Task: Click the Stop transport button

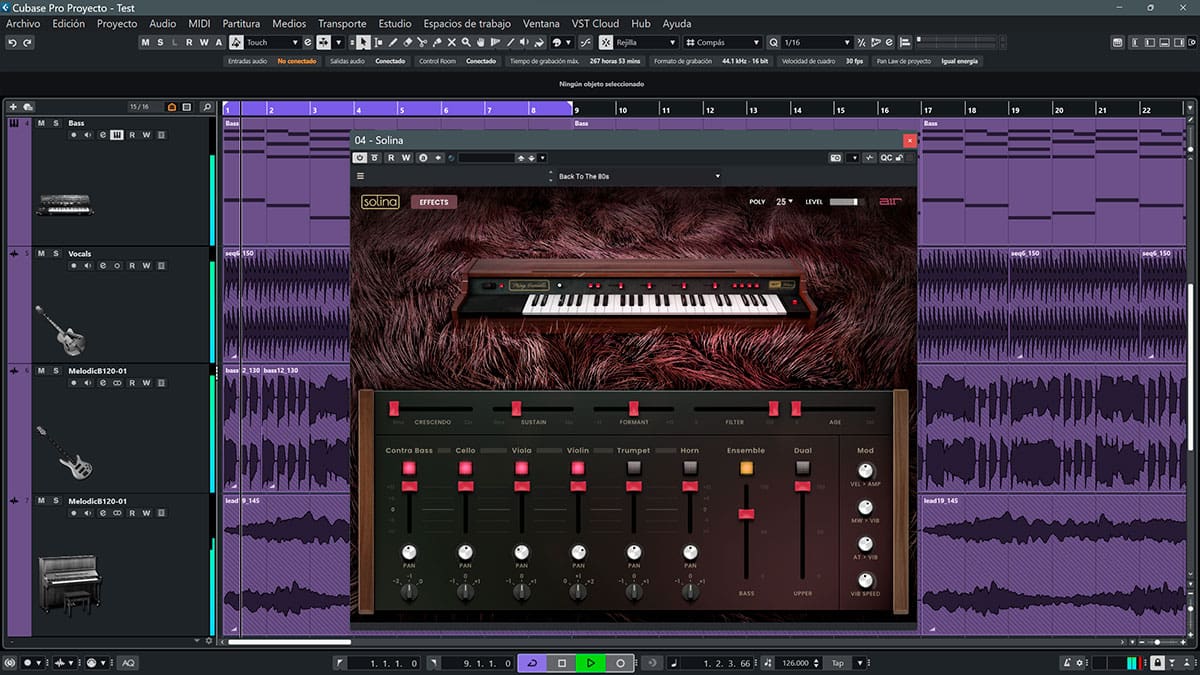Action: [562, 663]
